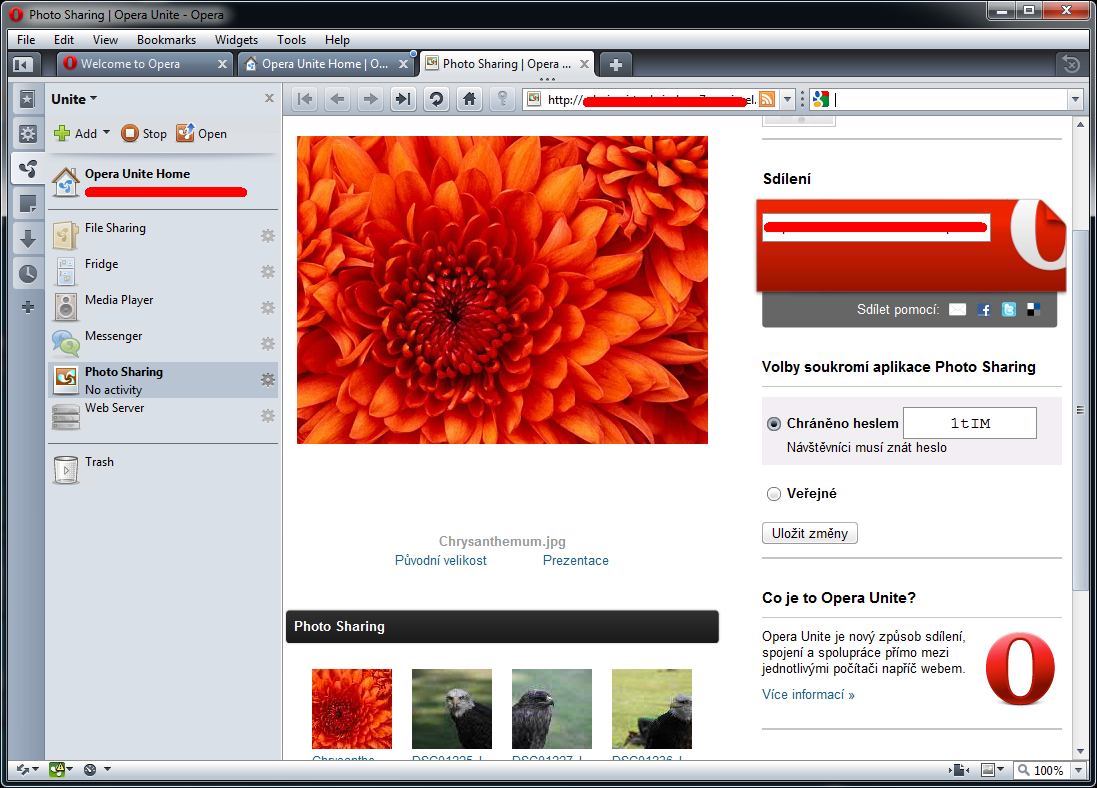Viewport: 1097px width, 788px height.
Task: Open the History panel clock icon
Action: coord(27,274)
